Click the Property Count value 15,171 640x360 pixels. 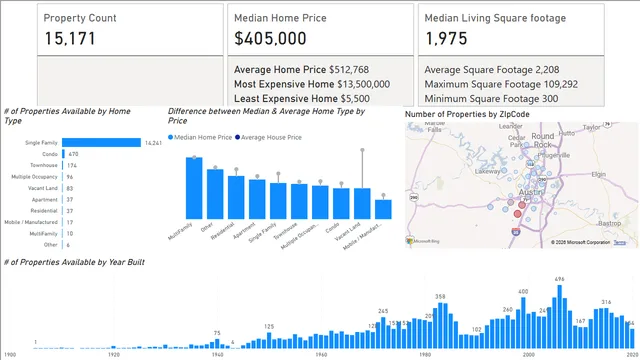pos(70,39)
